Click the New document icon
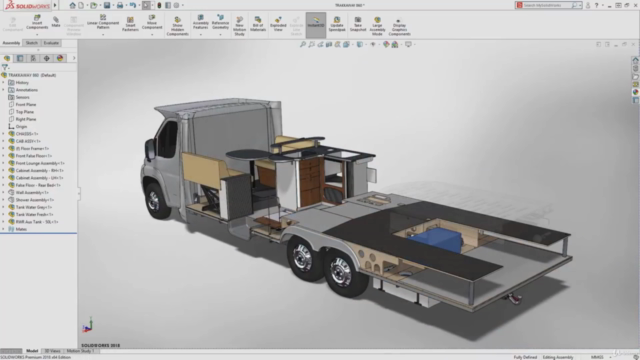640x360 pixels. (81, 5)
